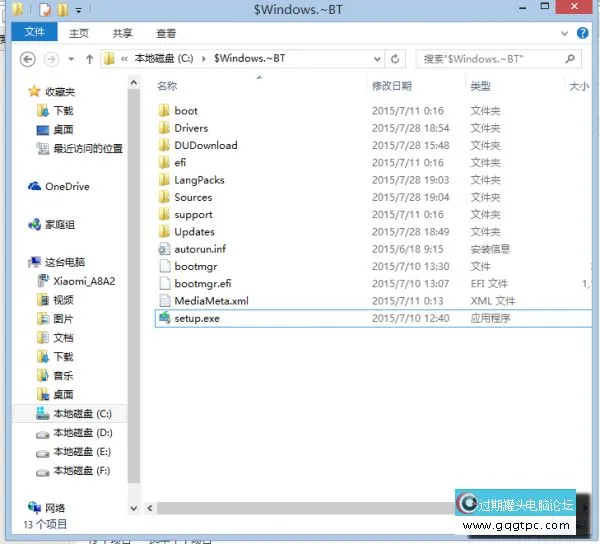This screenshot has height=544, width=600.
Task: Switch to the 共享 ribbon tab
Action: tap(122, 33)
